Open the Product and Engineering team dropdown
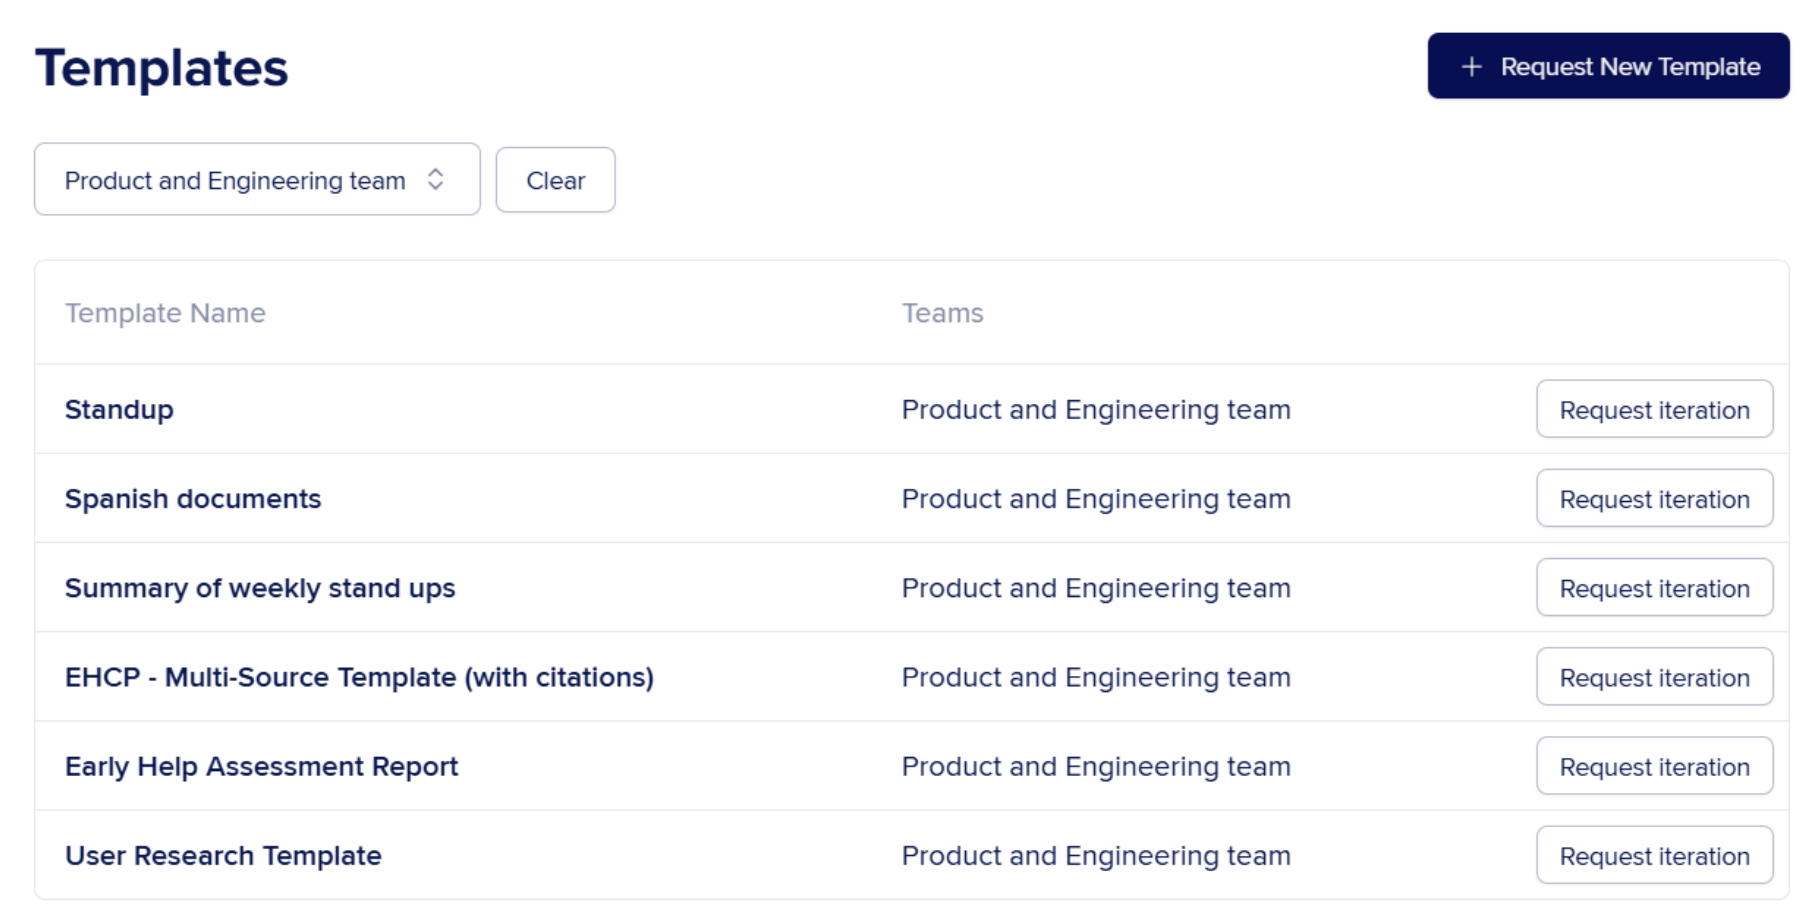 click(x=256, y=180)
